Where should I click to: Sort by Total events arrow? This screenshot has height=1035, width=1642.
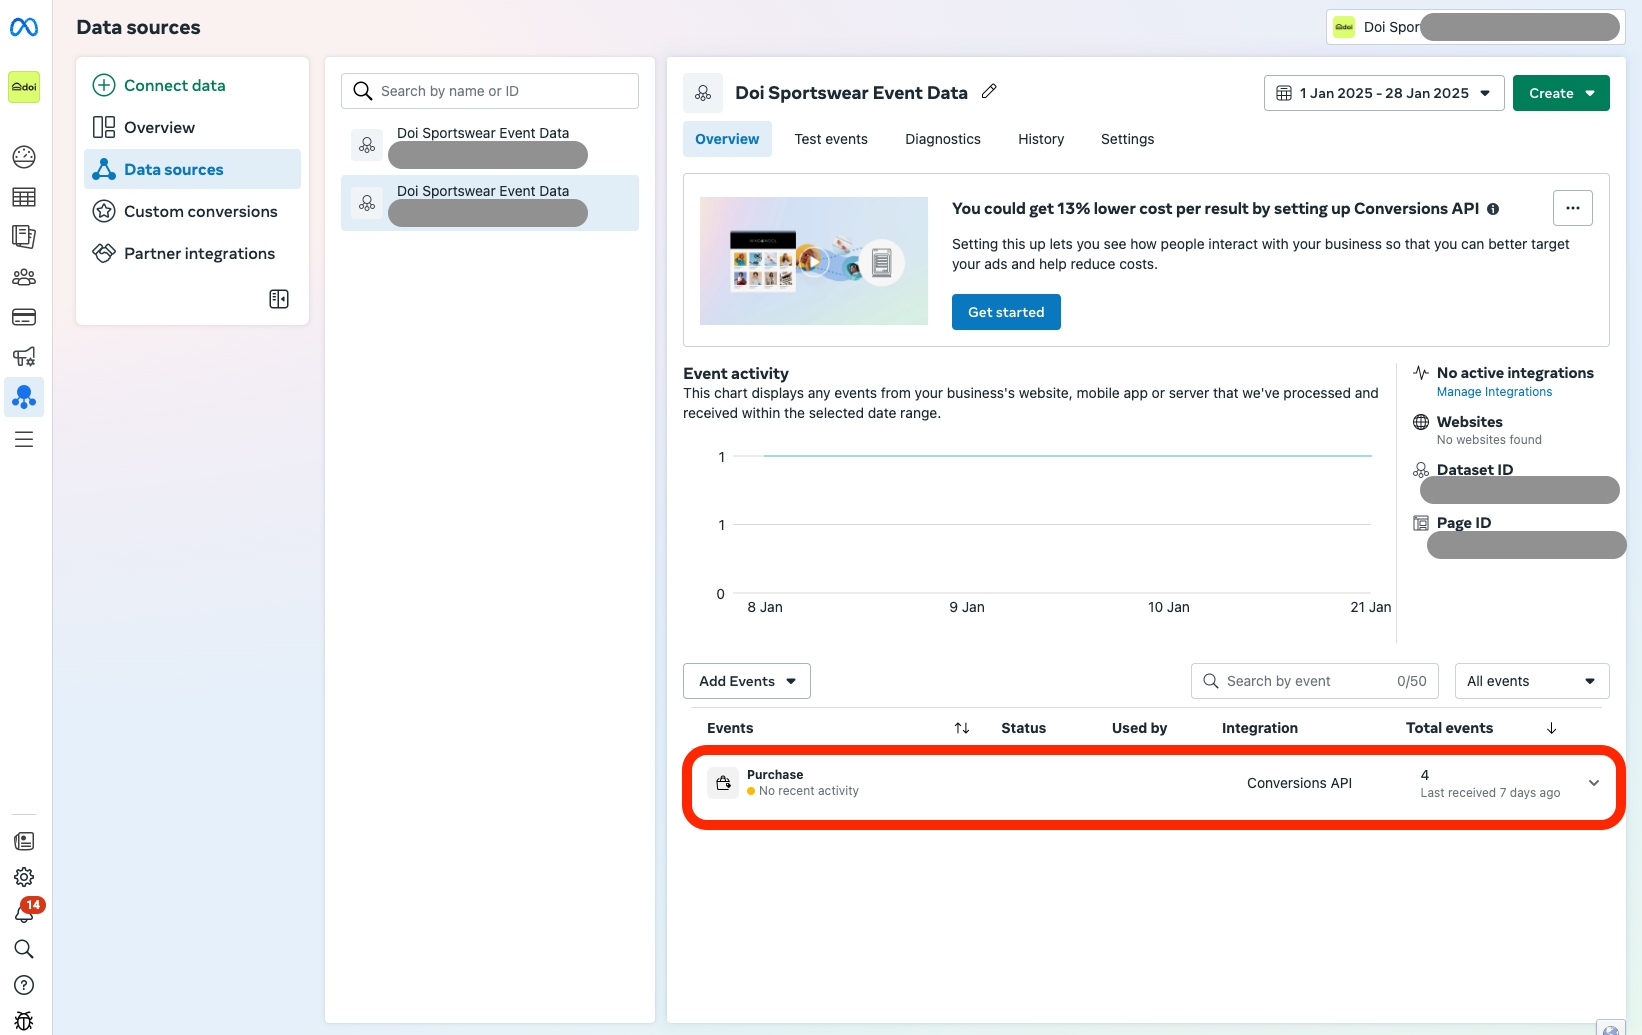(1551, 728)
